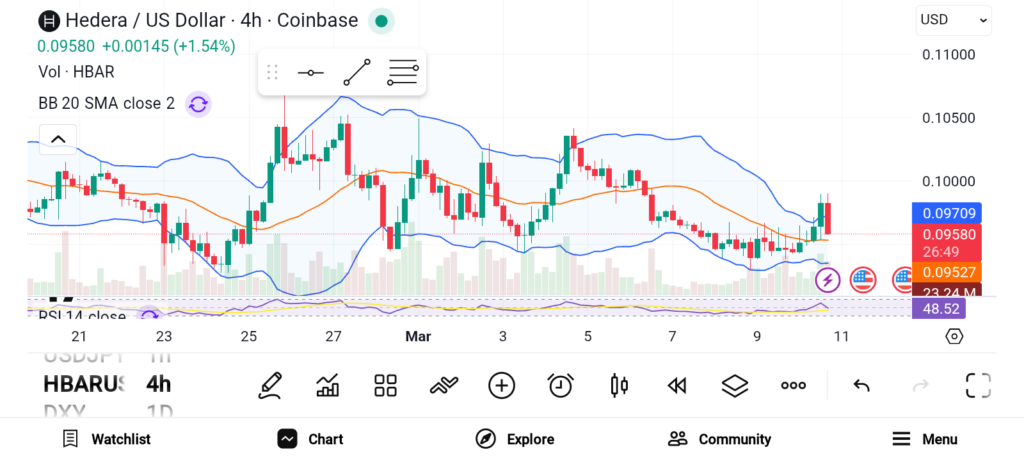Open the three-dots more options menu
Image resolution: width=1024 pixels, height=461 pixels.
pyautogui.click(x=793, y=385)
